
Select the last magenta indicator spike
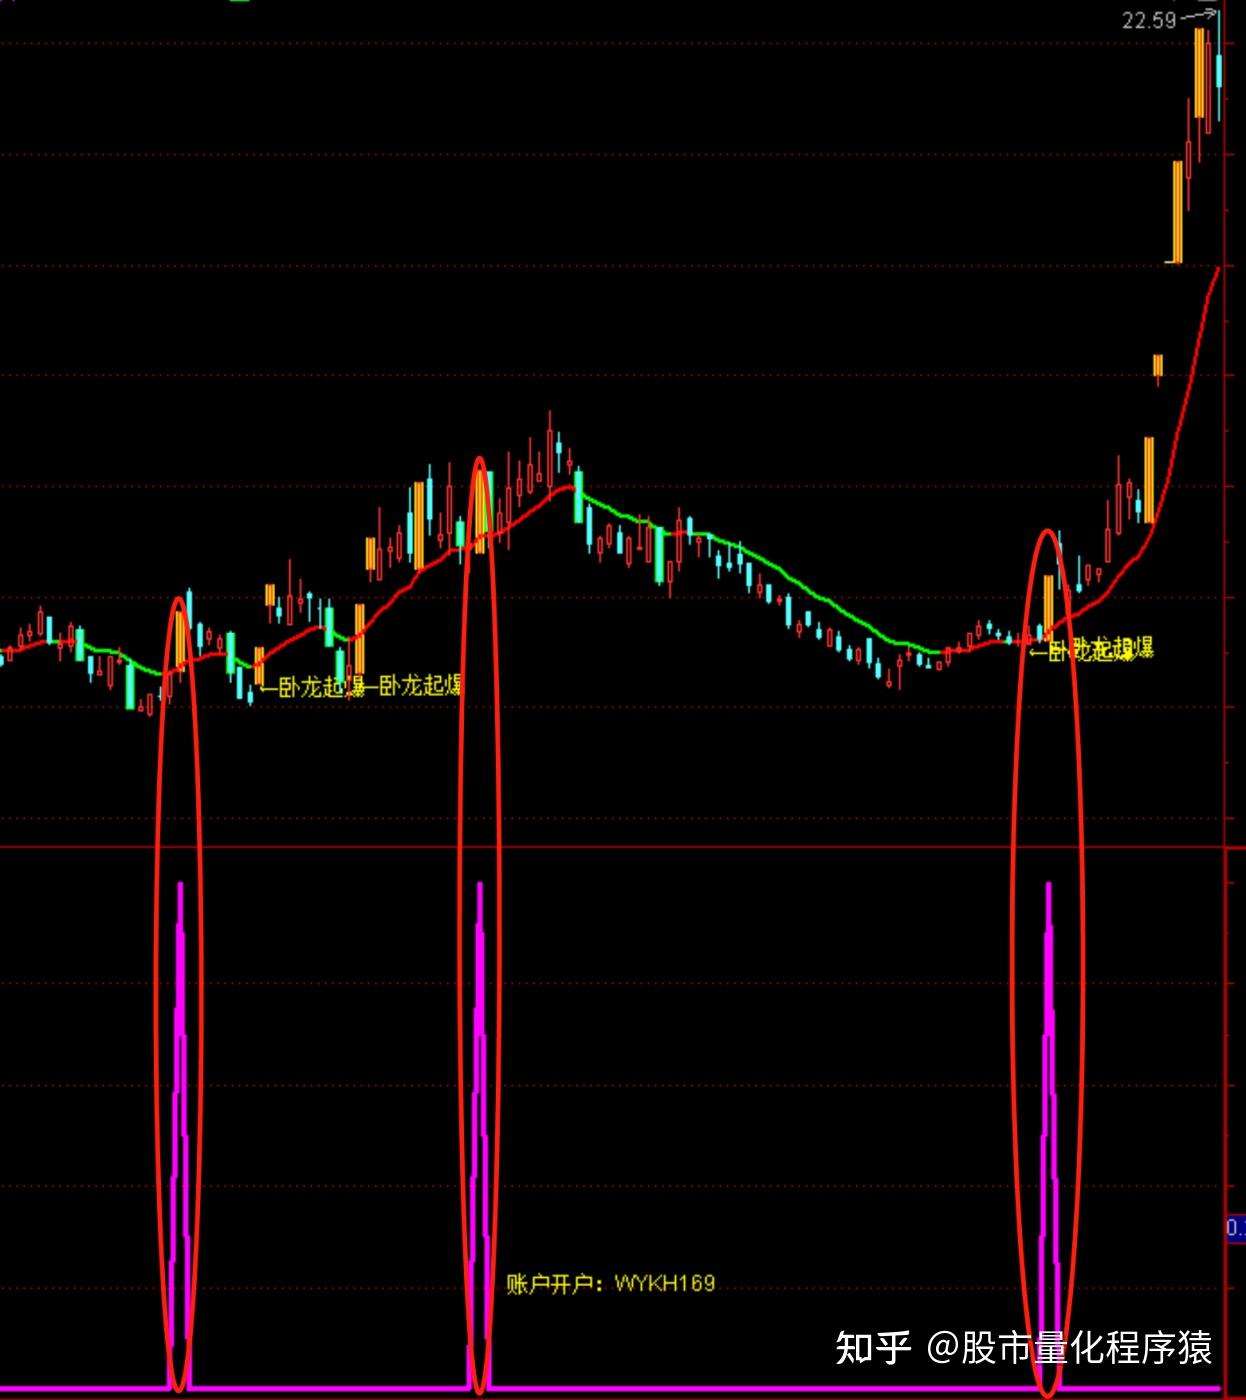point(1049,1135)
